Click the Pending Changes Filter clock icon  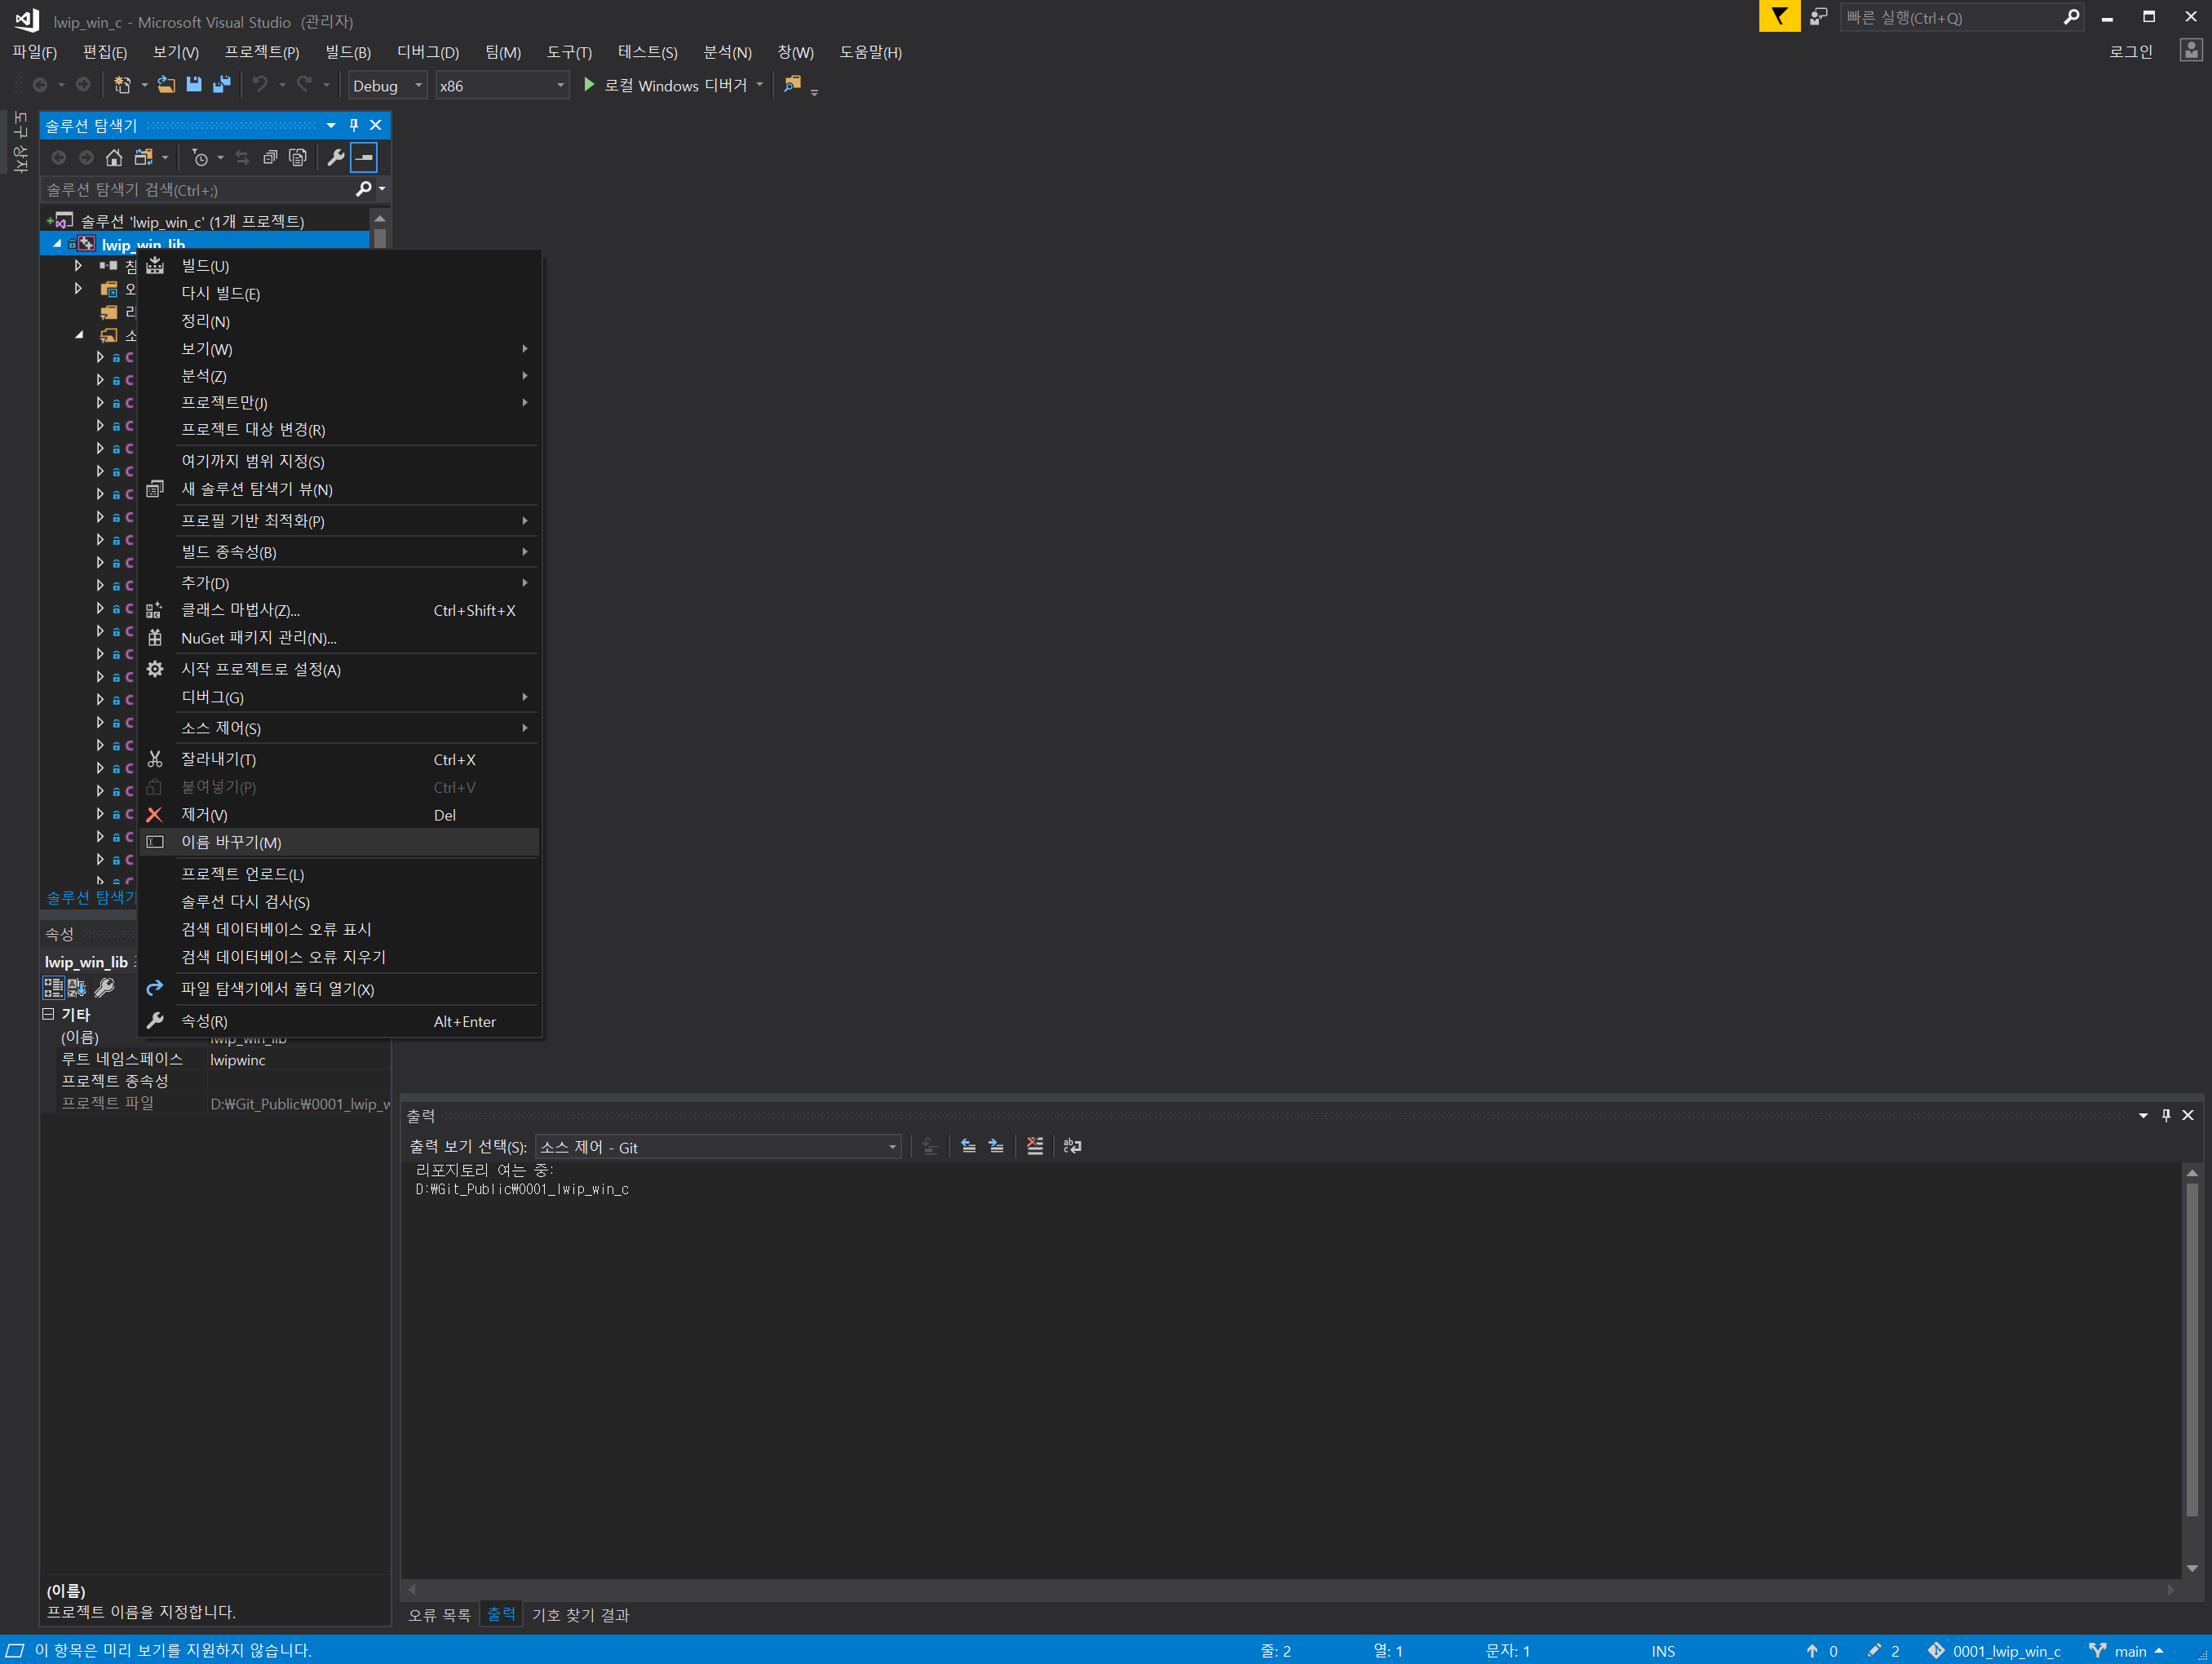click(200, 157)
